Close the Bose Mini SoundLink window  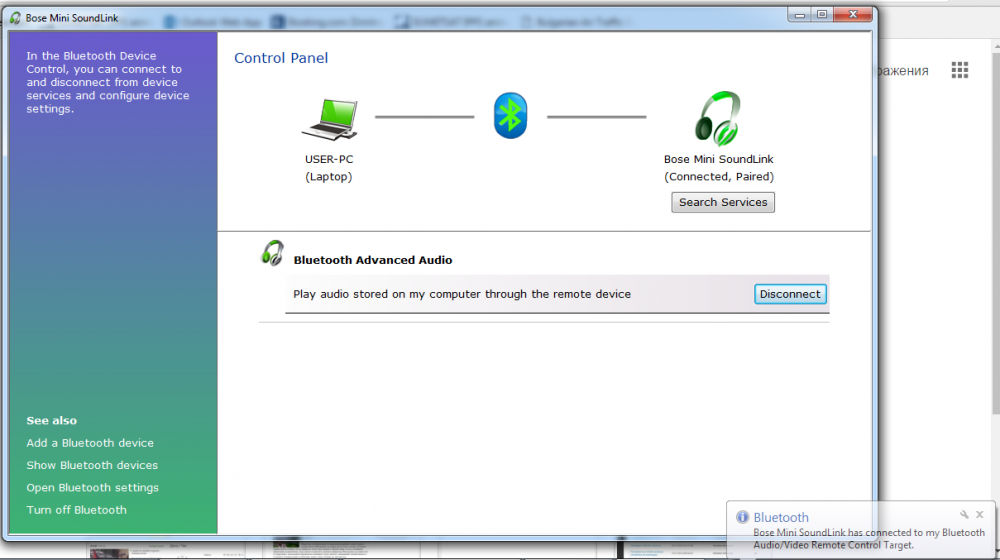pyautogui.click(x=853, y=15)
